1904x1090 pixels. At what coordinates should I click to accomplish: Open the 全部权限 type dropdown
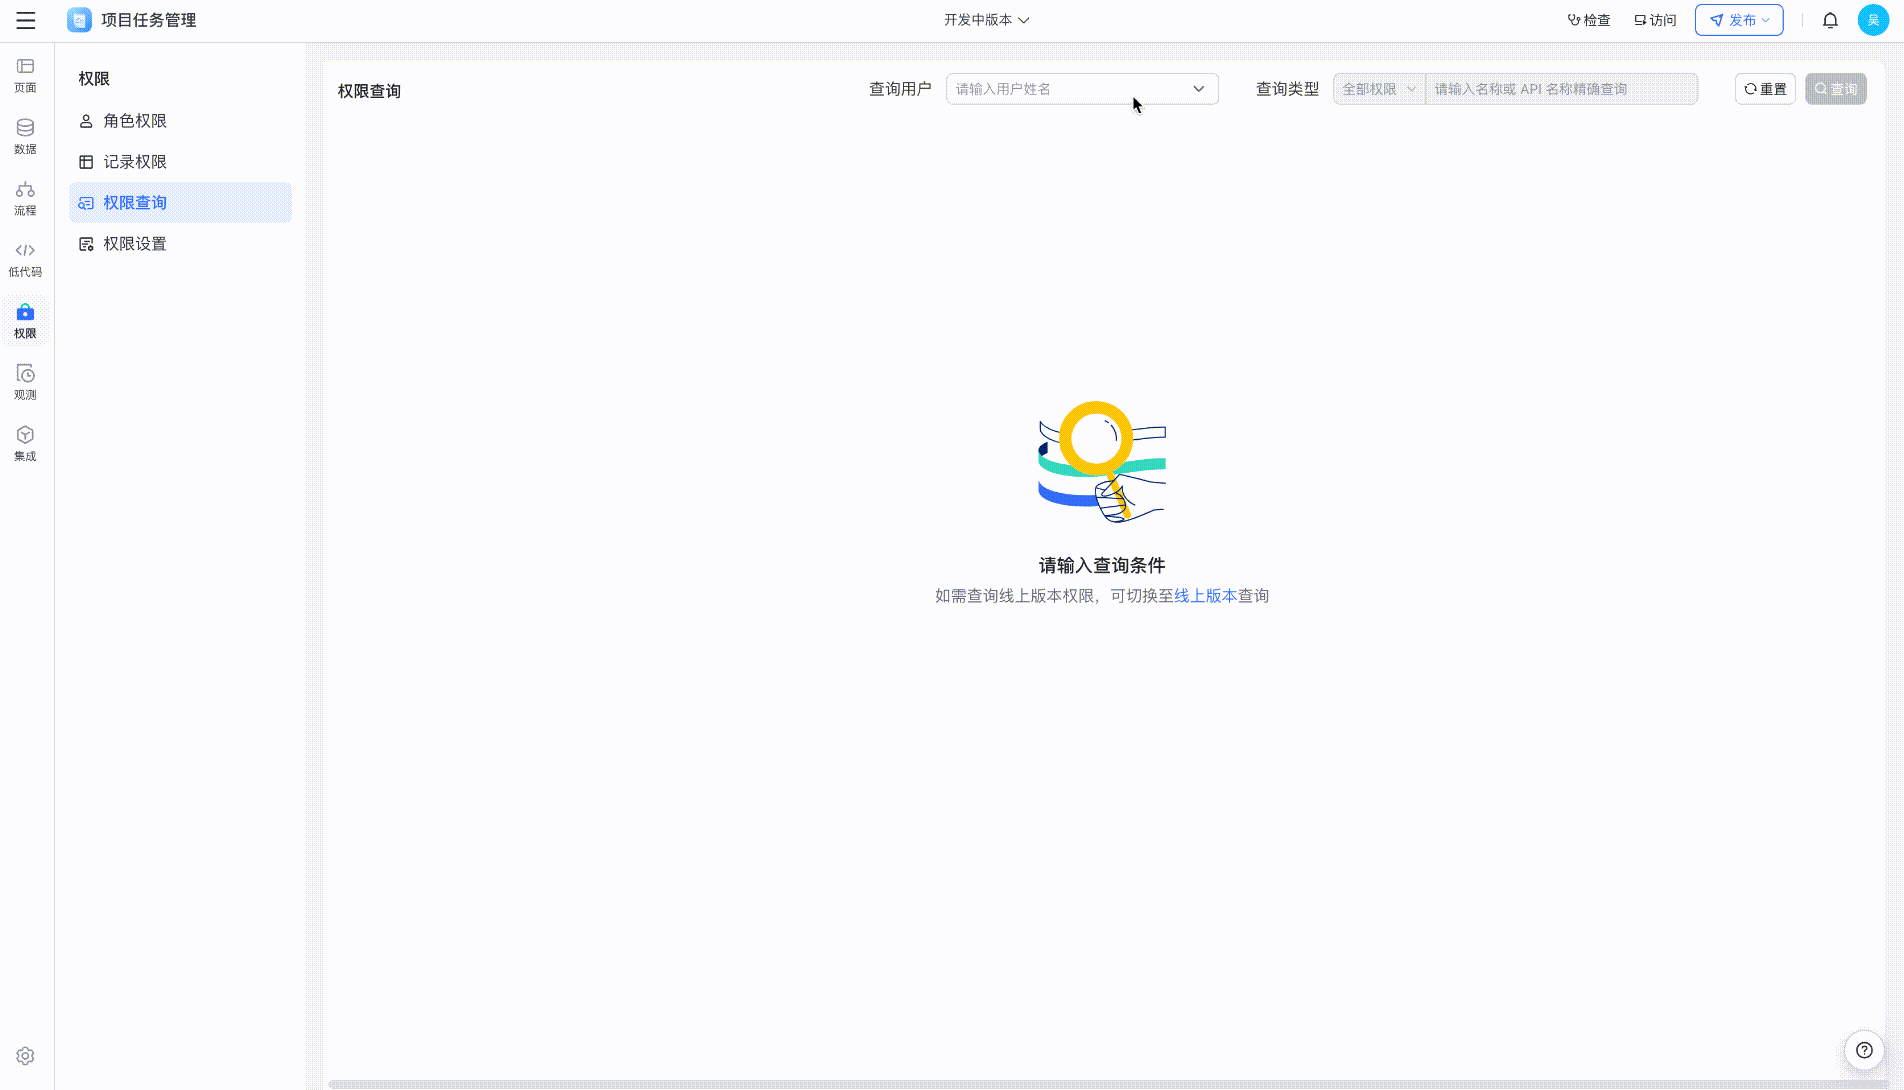[1379, 89]
